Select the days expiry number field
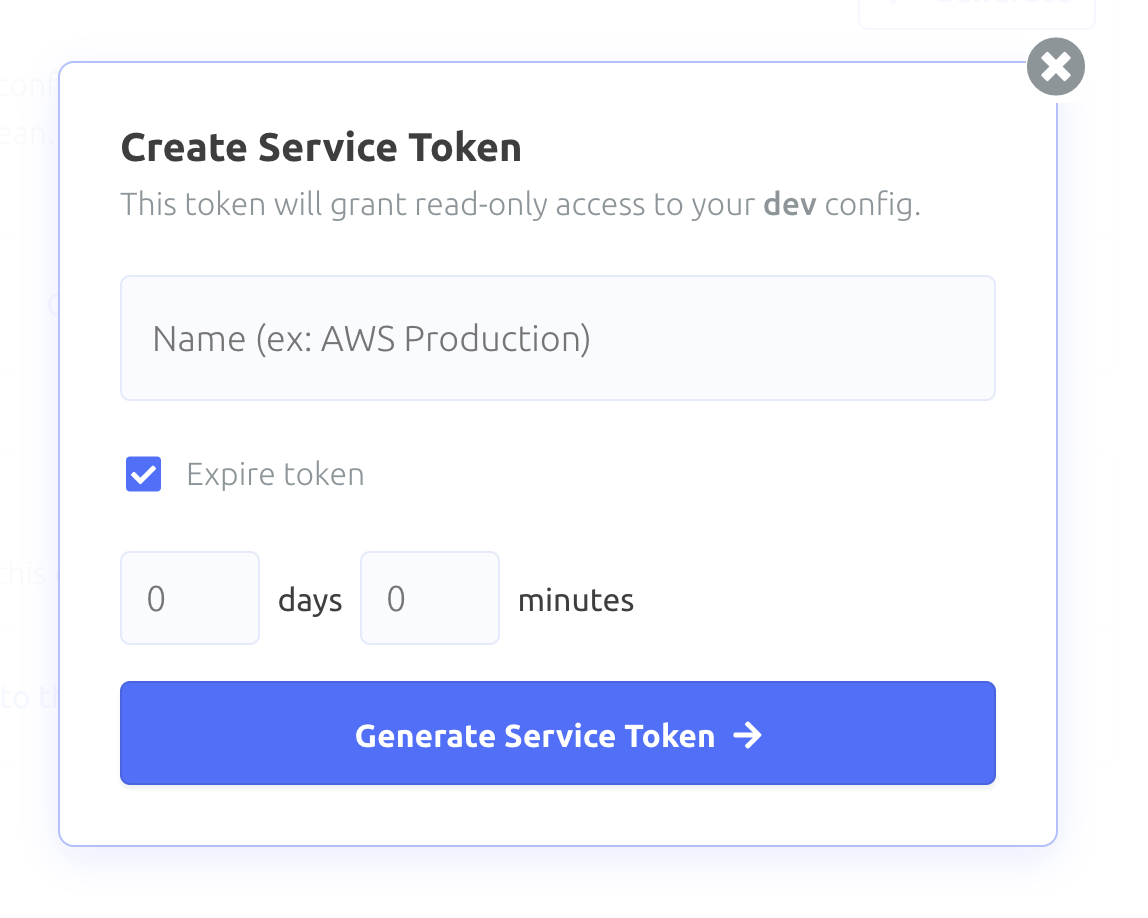 (x=190, y=598)
